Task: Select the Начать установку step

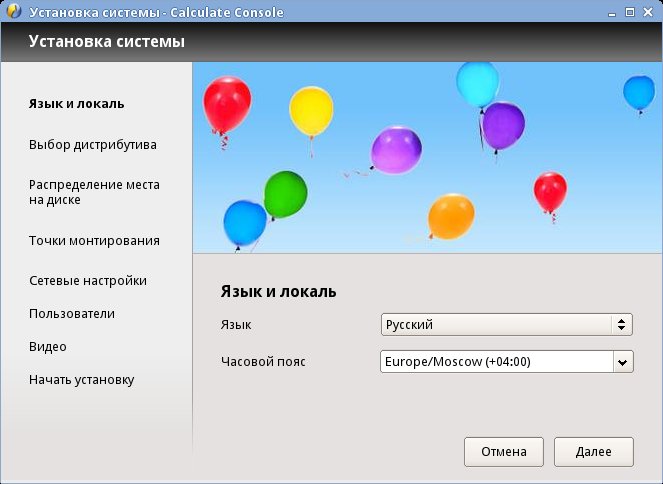Action: 82,380
